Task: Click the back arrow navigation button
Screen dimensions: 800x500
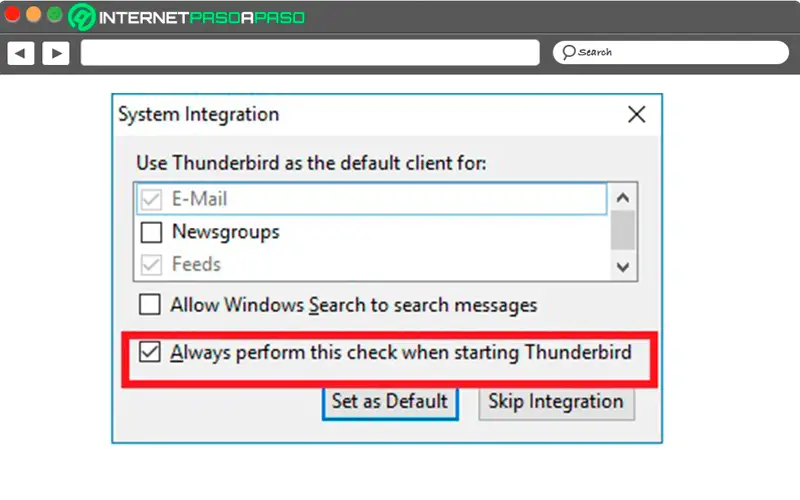Action: (x=20, y=53)
